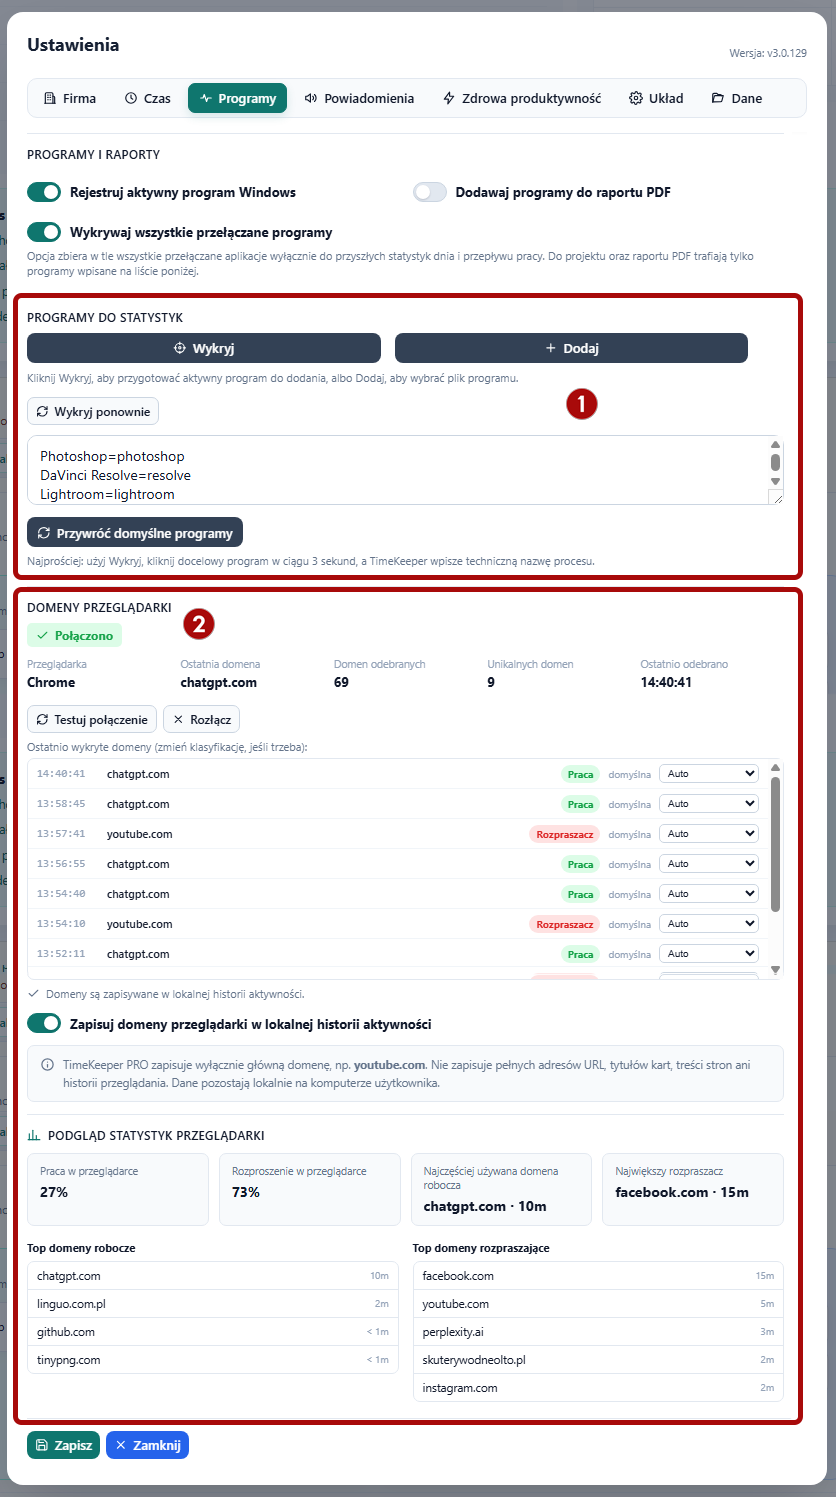The height and width of the screenshot is (1497, 836).
Task: Toggle Wykrywaj wszystkie przełączane programy
Action: [x=44, y=232]
